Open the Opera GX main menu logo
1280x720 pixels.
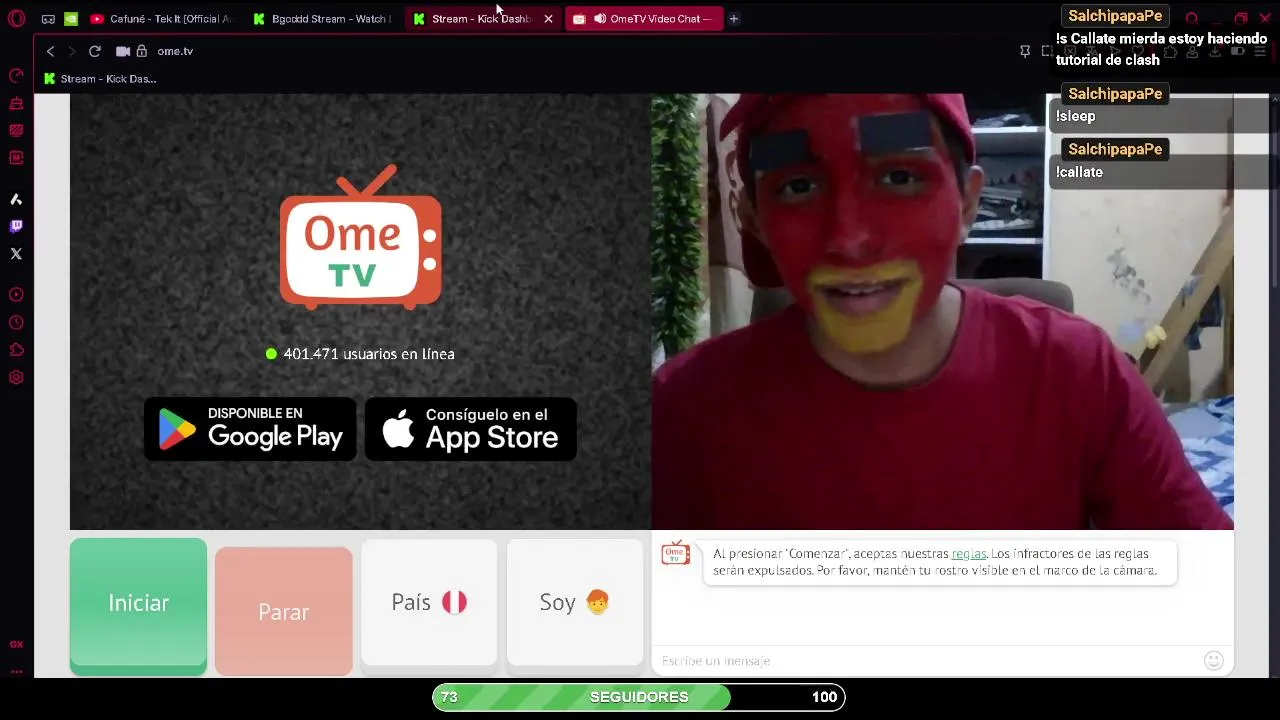click(x=16, y=18)
